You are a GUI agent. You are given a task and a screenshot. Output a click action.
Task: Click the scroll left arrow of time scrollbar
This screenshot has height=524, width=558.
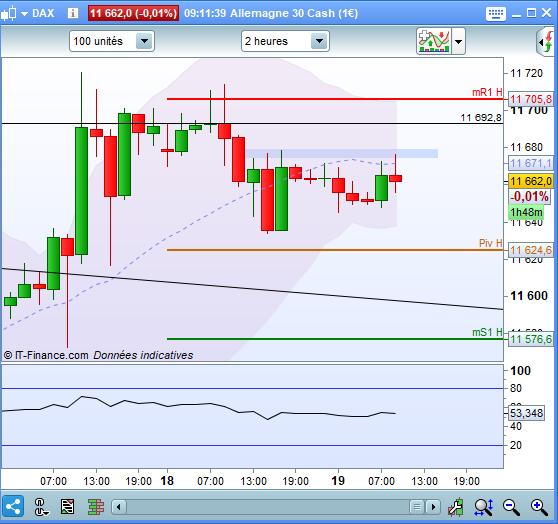click(x=119, y=507)
